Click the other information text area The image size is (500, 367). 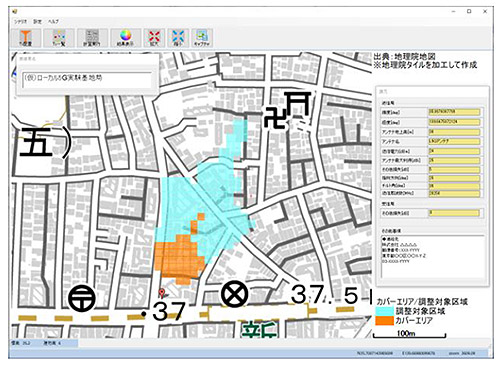(432, 256)
